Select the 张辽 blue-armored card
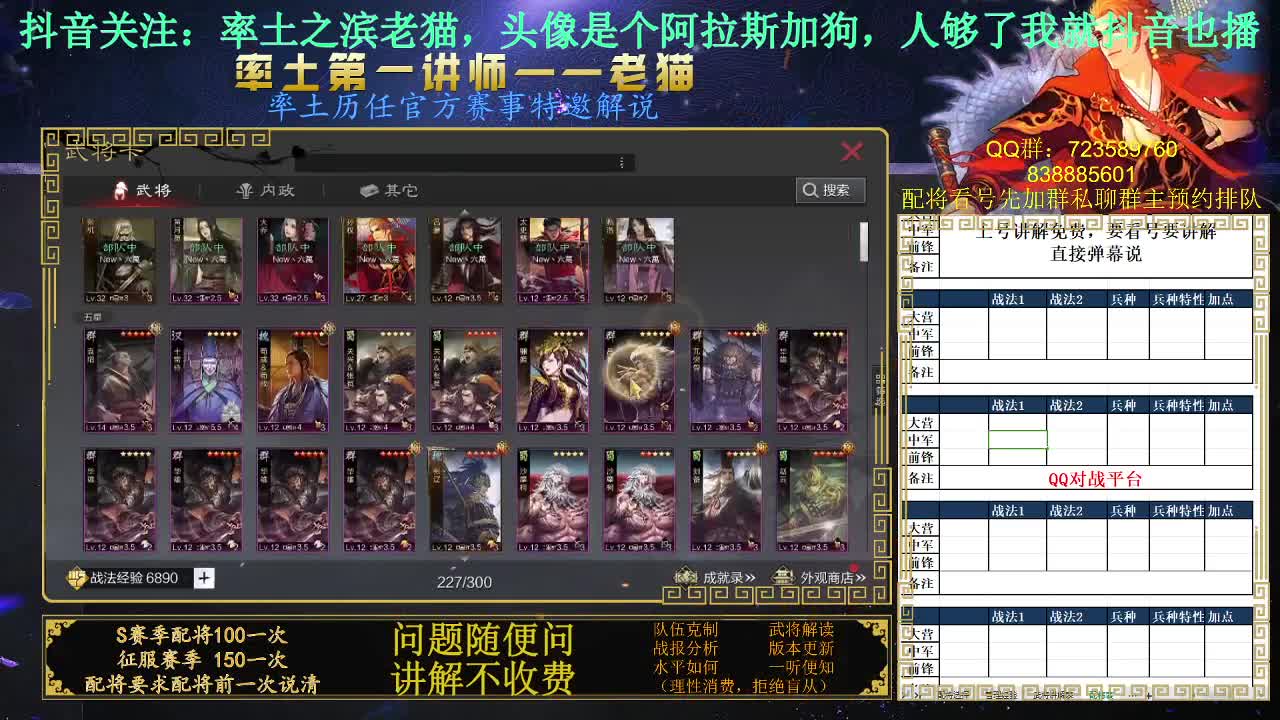Screen dimensions: 1280x720 (x=465, y=500)
